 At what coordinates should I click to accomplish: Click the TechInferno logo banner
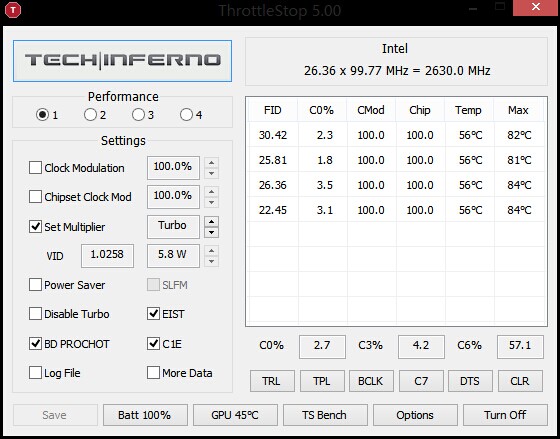[122, 61]
